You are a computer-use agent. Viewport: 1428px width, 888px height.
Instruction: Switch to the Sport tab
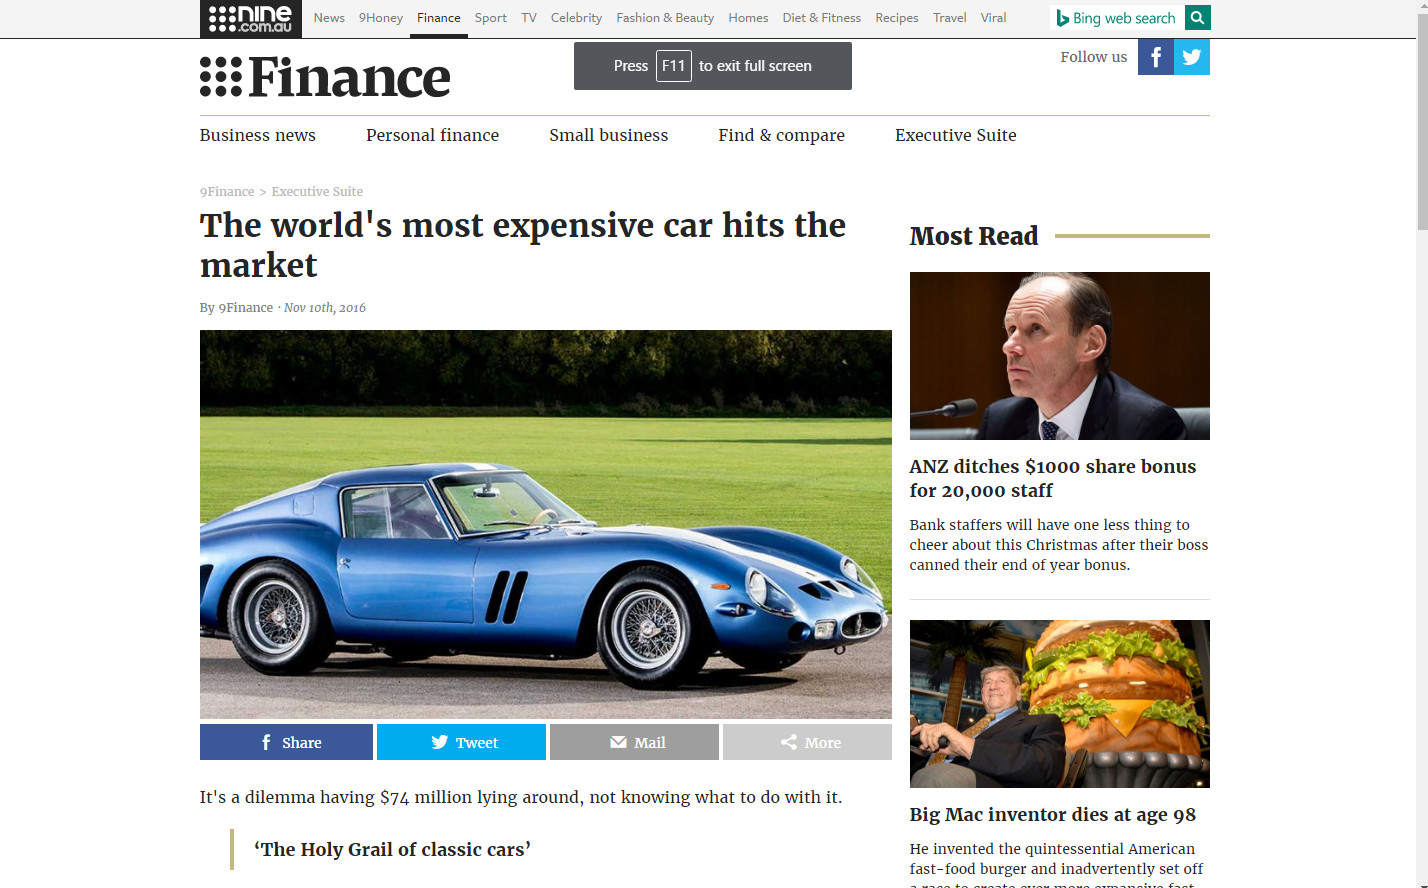(x=490, y=18)
